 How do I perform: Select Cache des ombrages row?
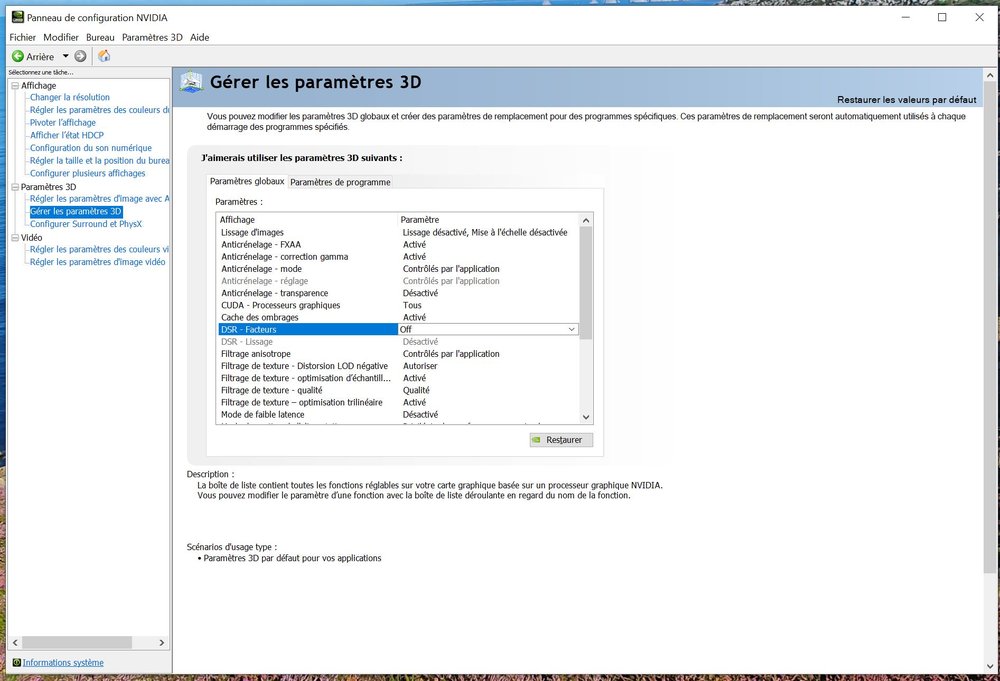tap(399, 318)
